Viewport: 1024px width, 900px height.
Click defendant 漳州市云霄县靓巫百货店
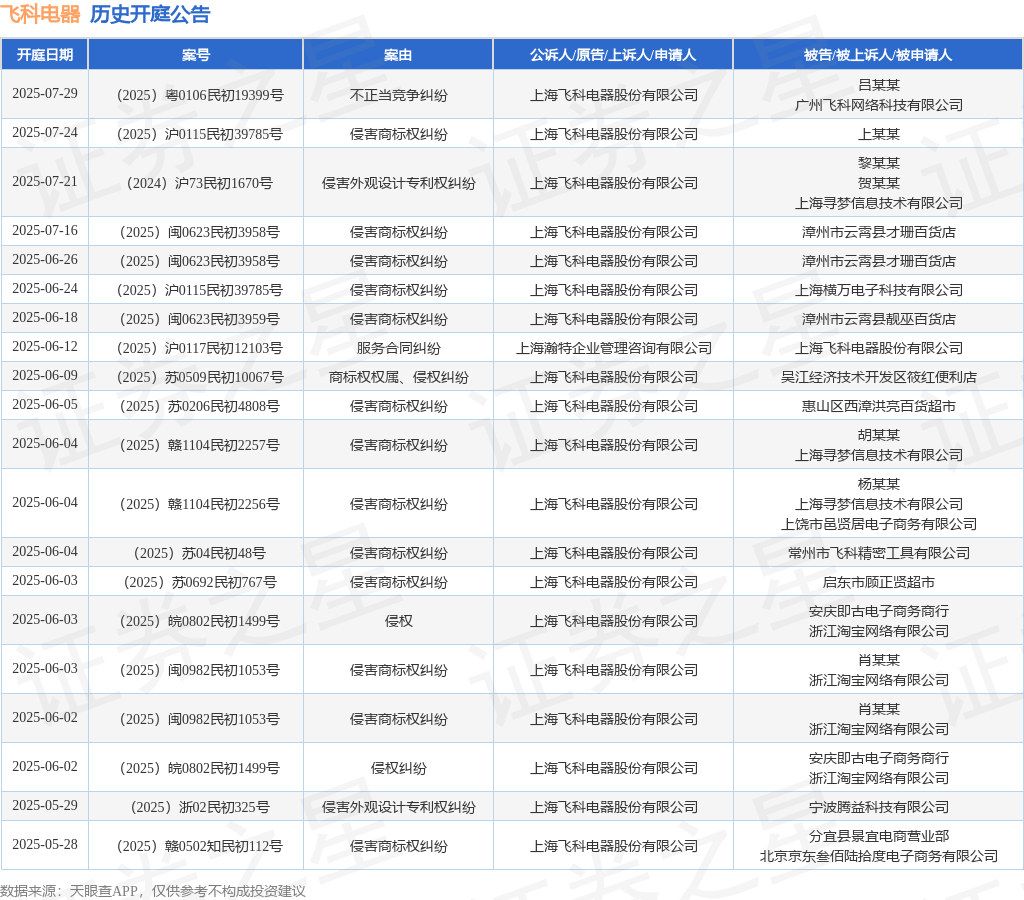point(878,319)
